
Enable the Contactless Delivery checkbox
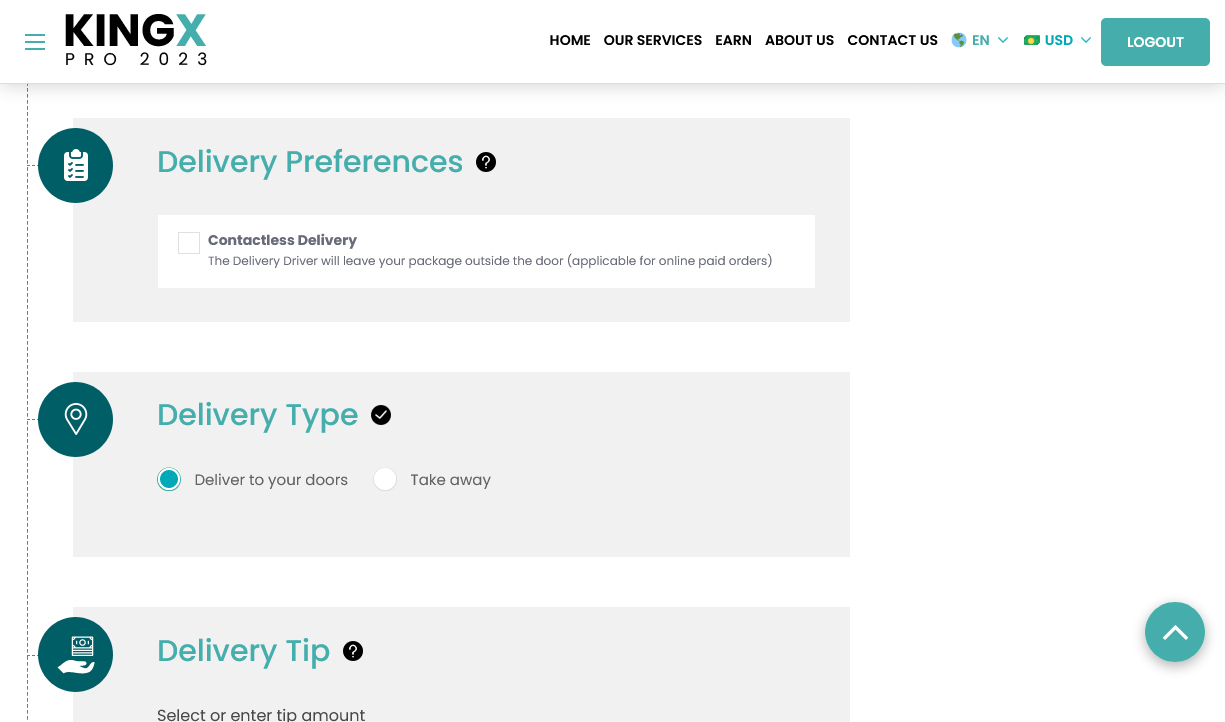point(189,243)
